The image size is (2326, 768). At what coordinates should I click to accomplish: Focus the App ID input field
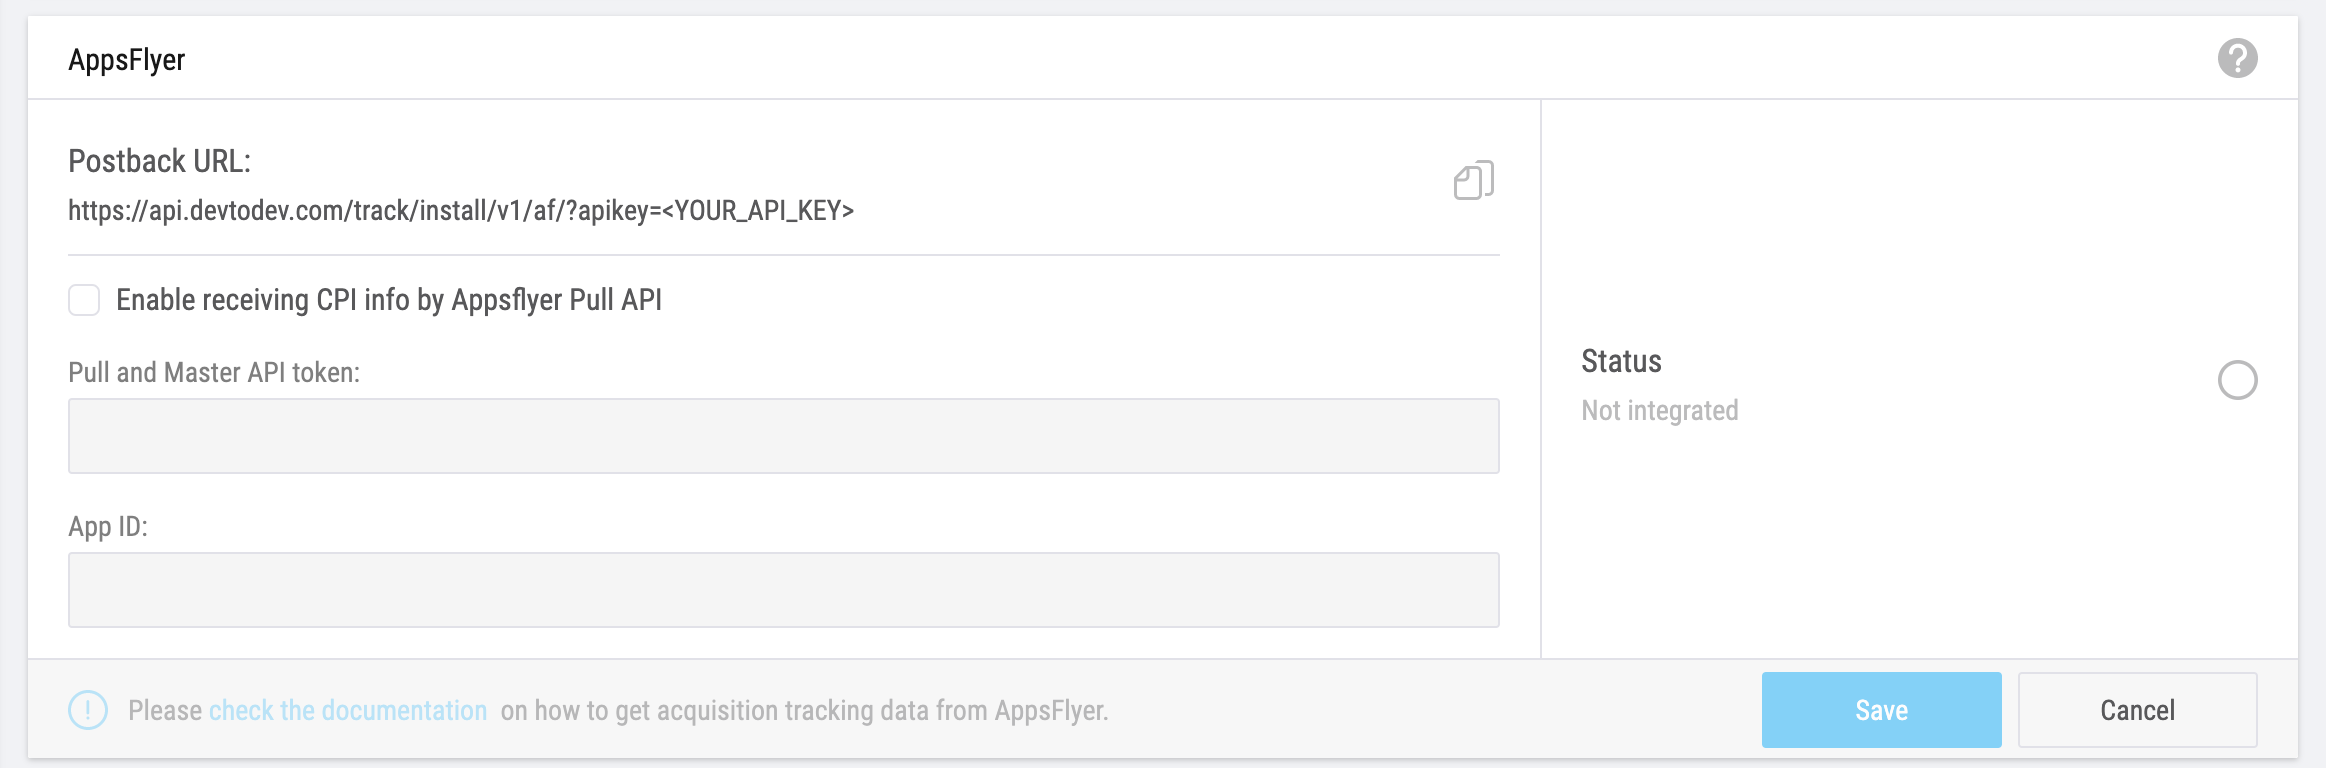click(783, 590)
